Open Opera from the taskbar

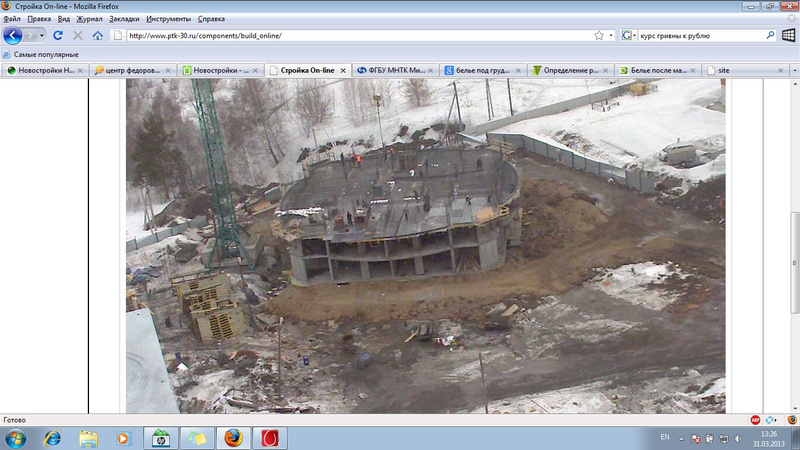pyautogui.click(x=268, y=438)
